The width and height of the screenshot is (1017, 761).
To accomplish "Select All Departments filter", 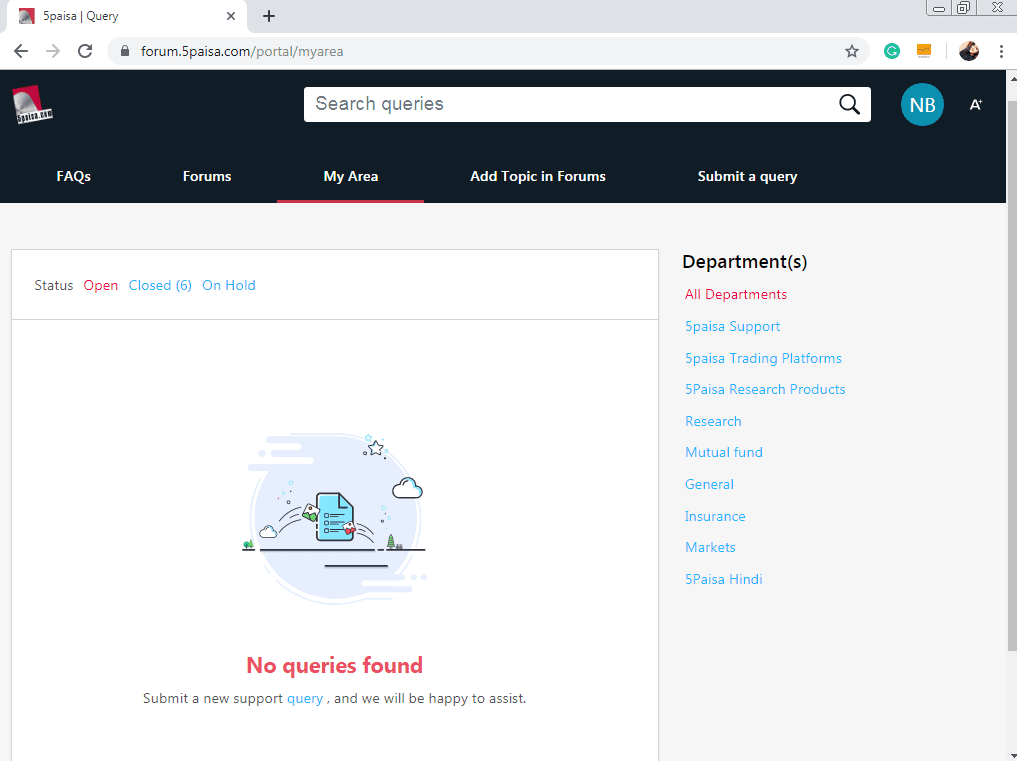I will click(736, 295).
